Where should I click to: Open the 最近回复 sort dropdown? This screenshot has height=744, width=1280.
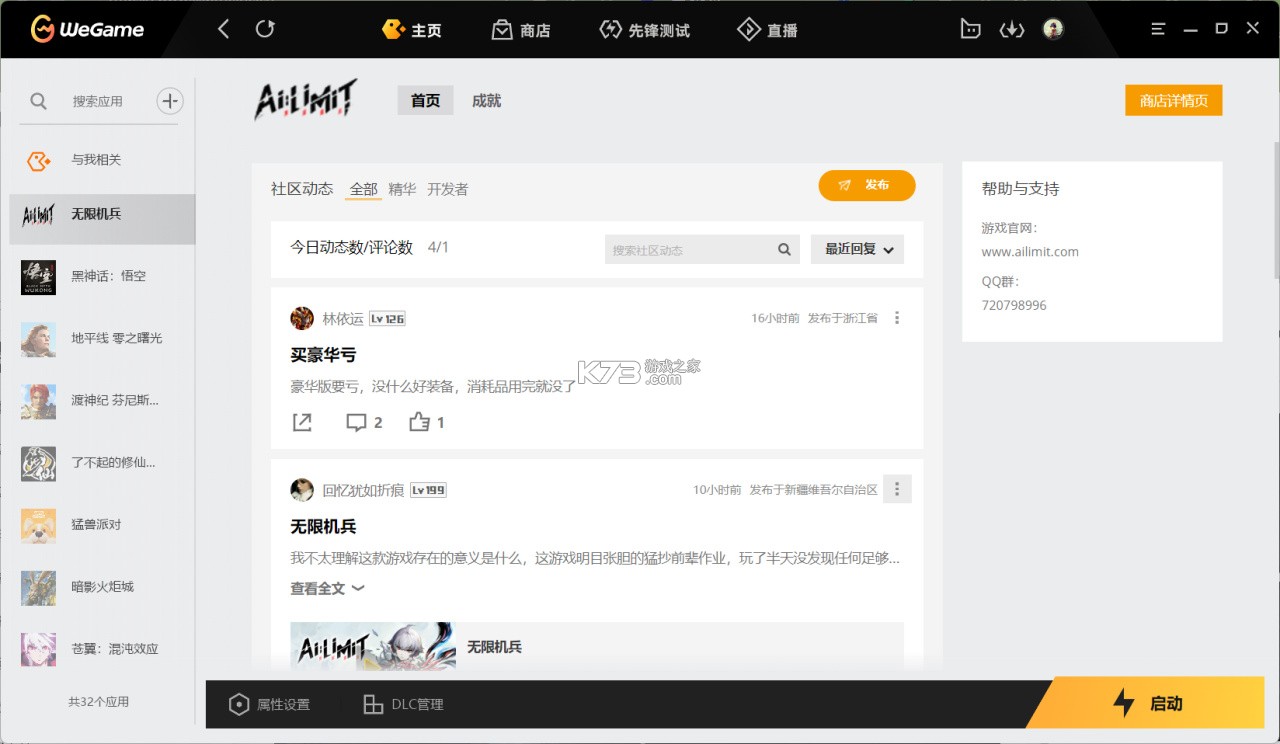coord(857,250)
